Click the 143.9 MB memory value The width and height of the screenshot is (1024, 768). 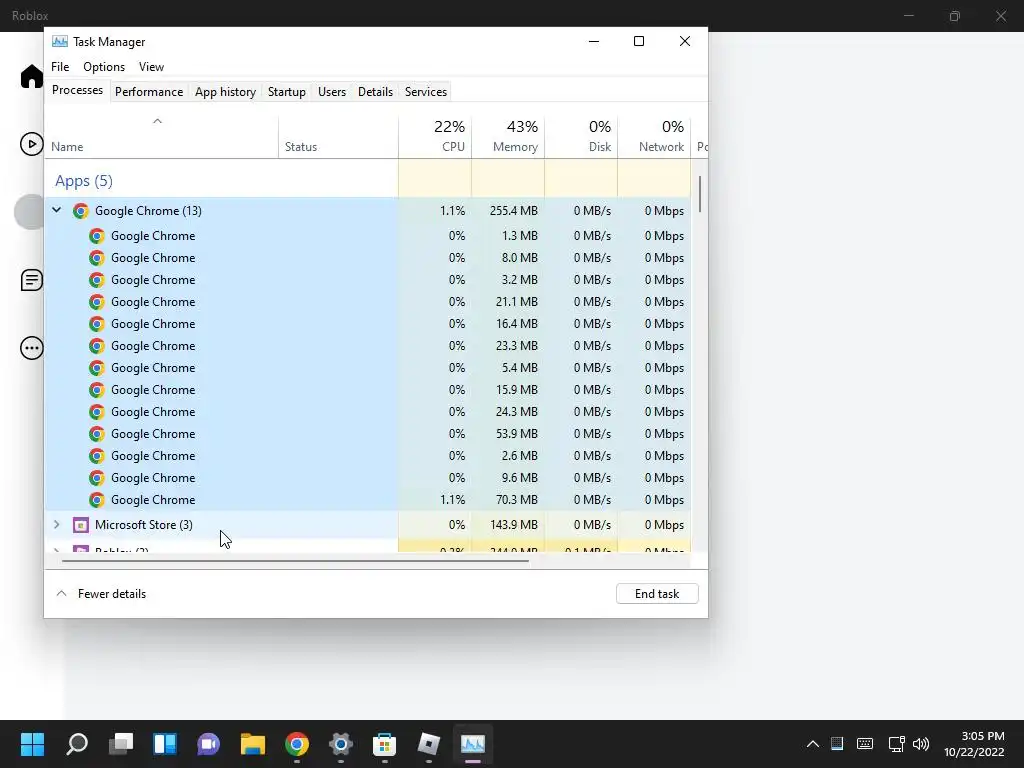point(514,525)
